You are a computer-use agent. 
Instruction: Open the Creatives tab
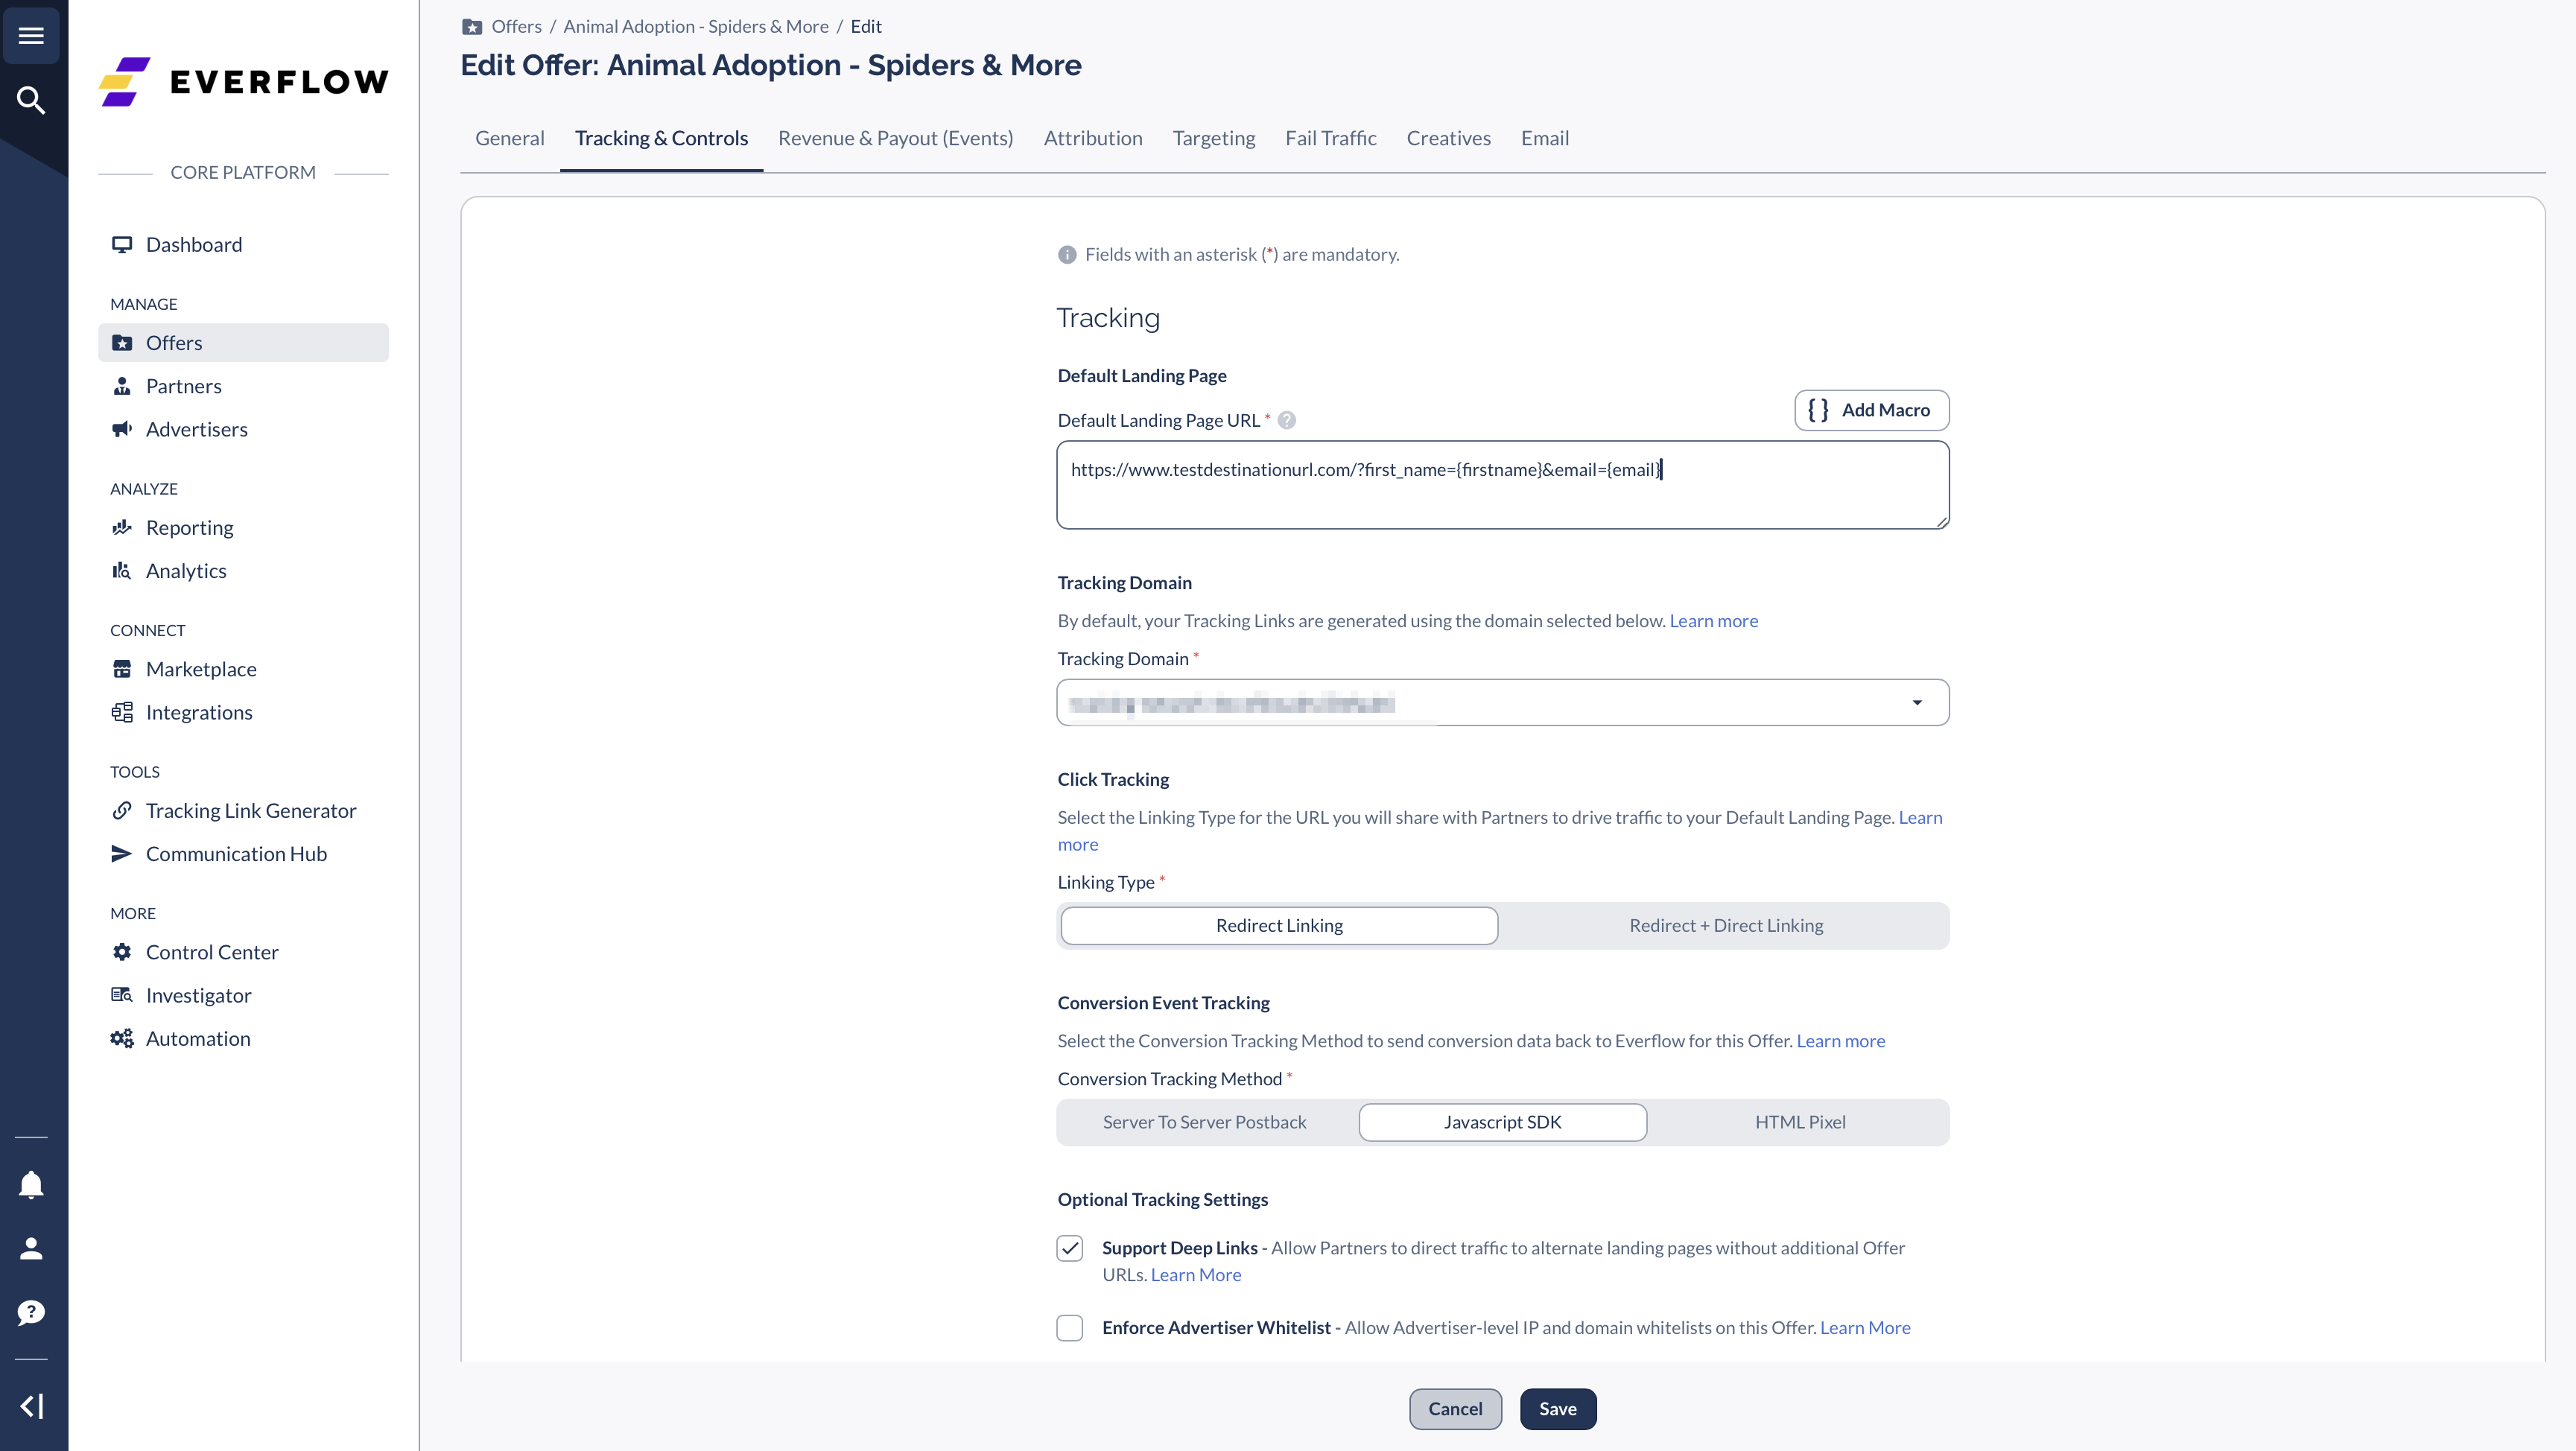1448,138
